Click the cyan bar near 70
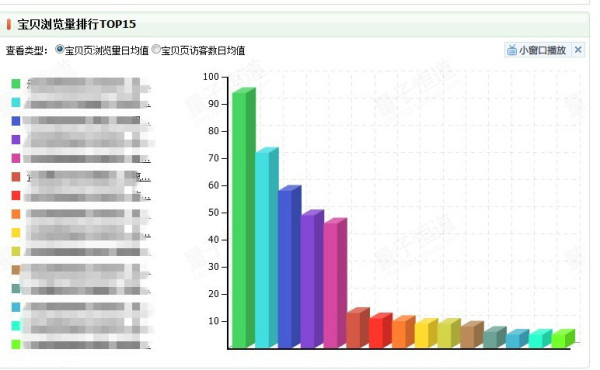600x370 pixels. [266, 248]
